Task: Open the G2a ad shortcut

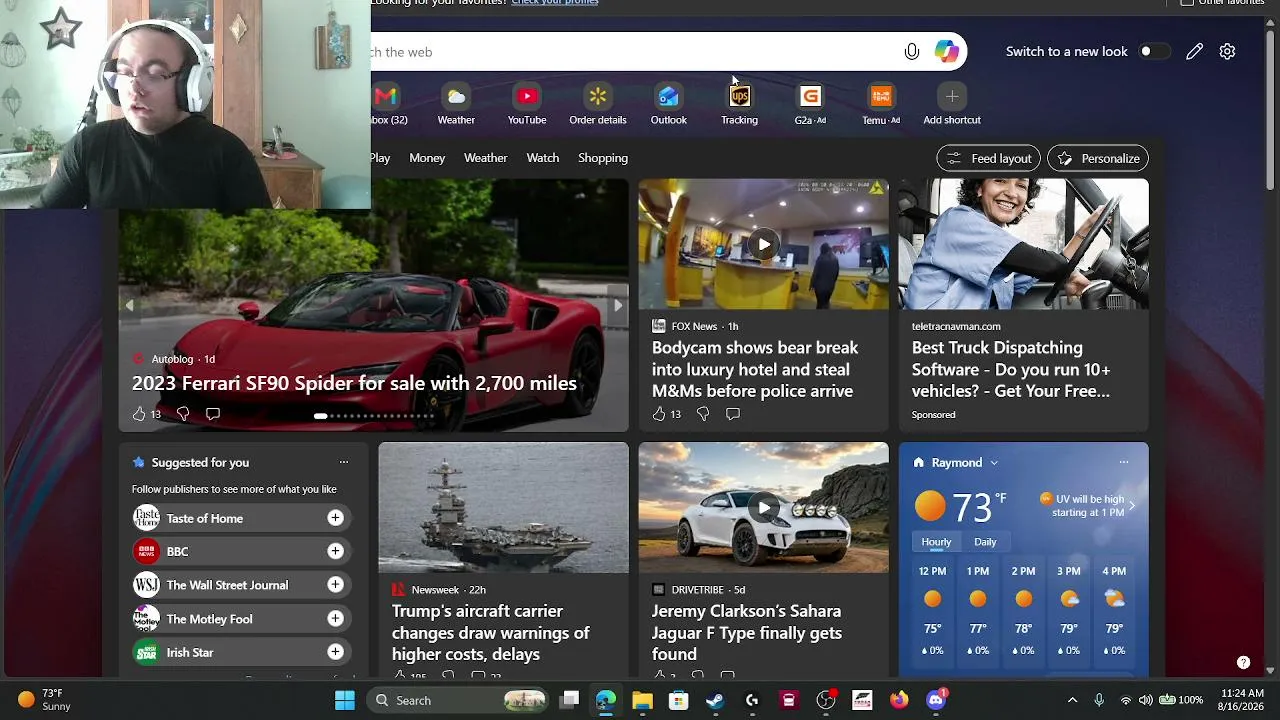Action: point(810,105)
